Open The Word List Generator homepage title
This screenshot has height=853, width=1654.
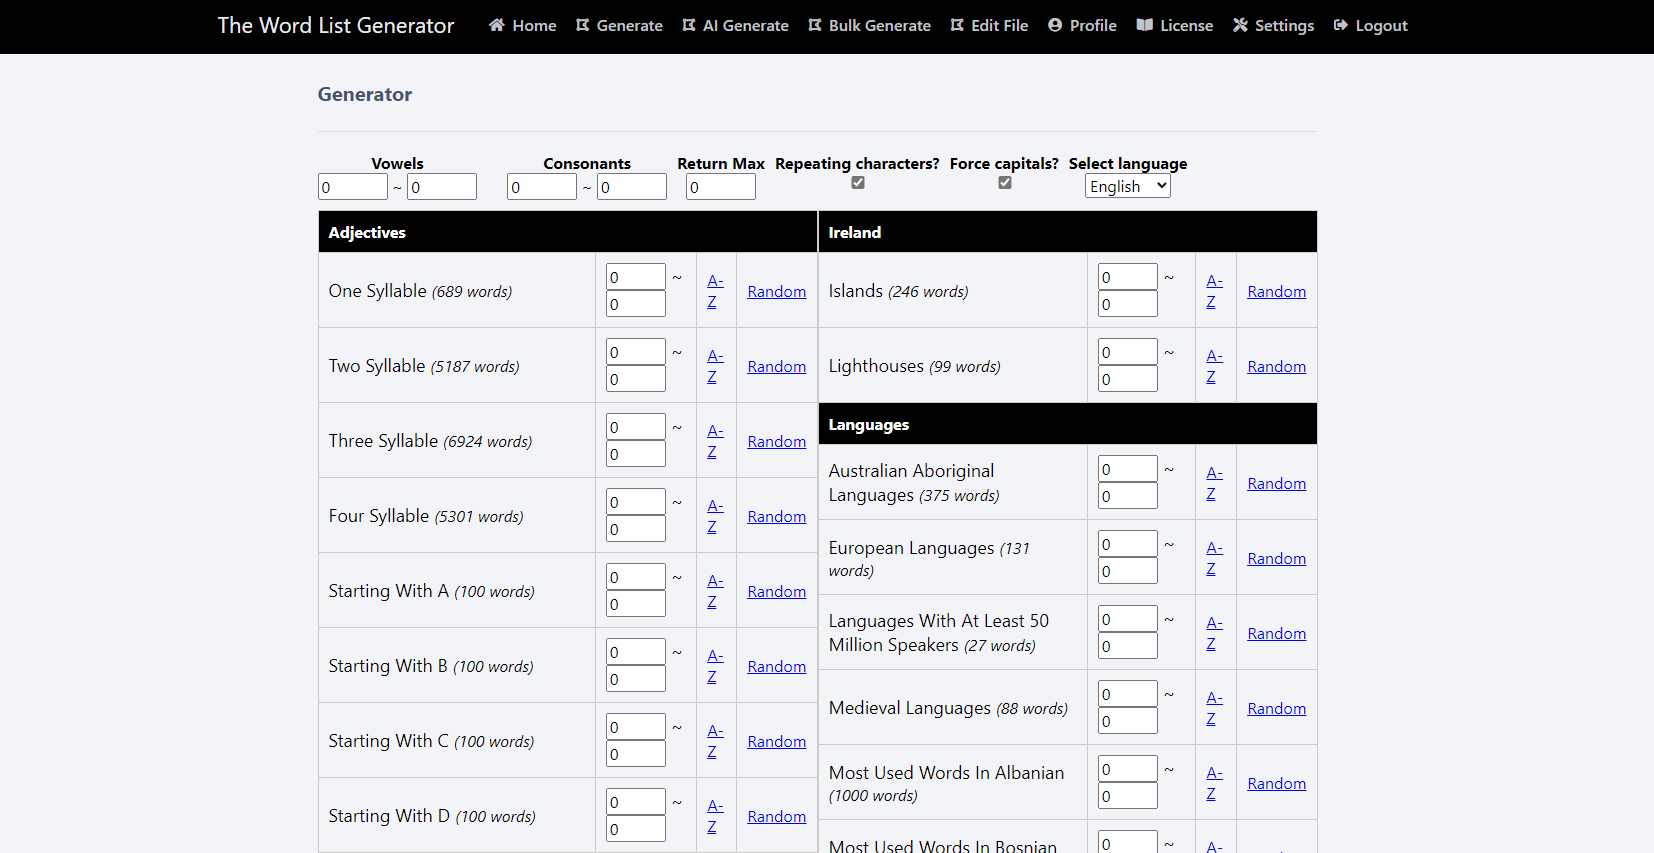tap(336, 26)
